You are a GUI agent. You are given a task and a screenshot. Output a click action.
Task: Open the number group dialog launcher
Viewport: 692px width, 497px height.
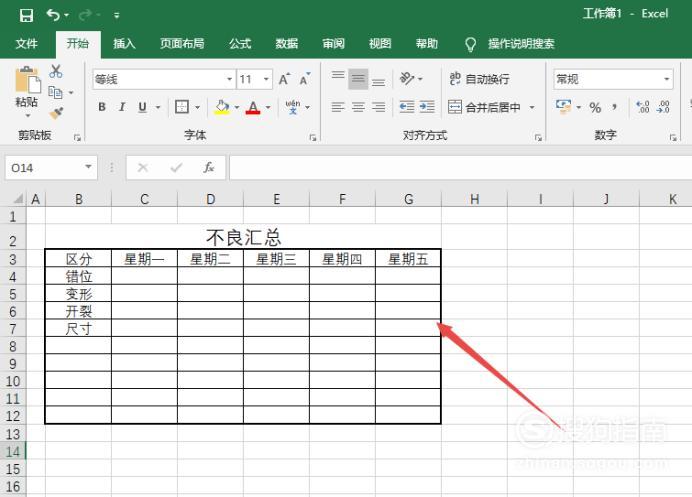[673, 138]
